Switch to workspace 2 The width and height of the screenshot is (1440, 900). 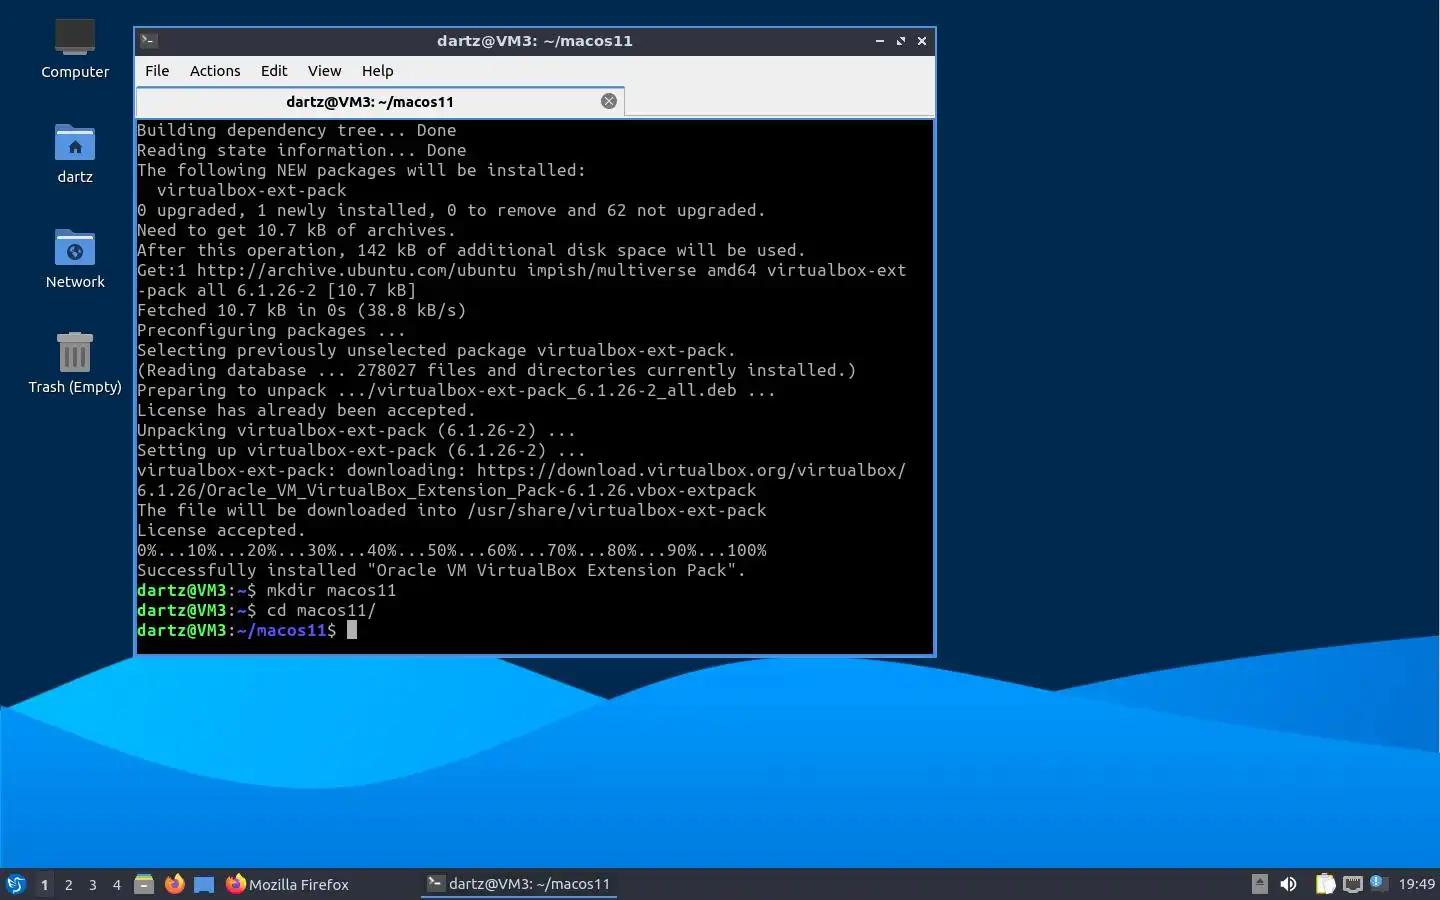[x=68, y=884]
